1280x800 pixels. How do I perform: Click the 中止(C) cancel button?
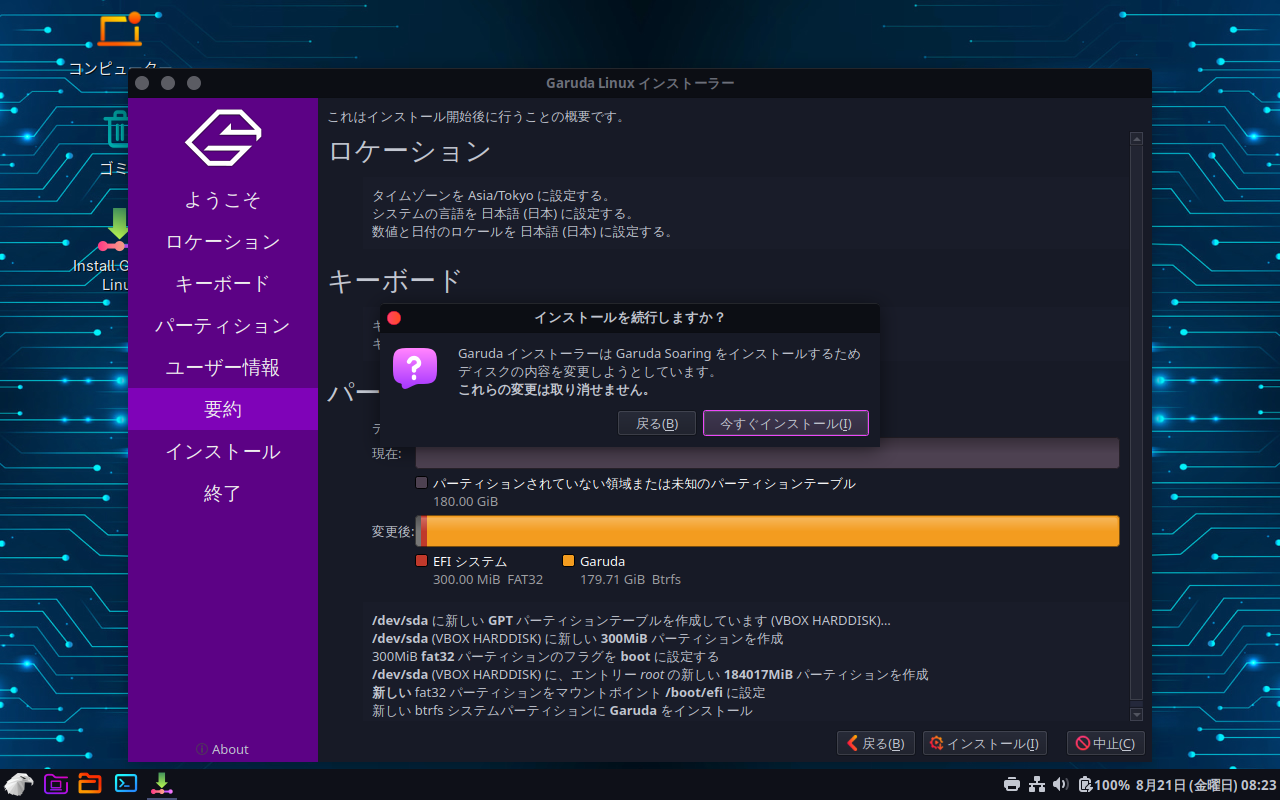point(1105,743)
